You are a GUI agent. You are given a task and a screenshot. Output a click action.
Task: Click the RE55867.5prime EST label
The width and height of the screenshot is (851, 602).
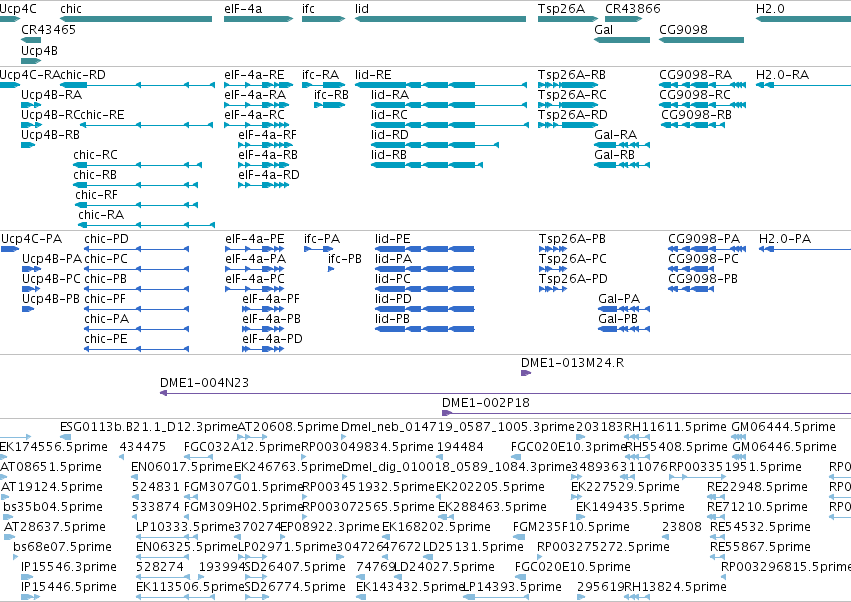click(x=760, y=547)
